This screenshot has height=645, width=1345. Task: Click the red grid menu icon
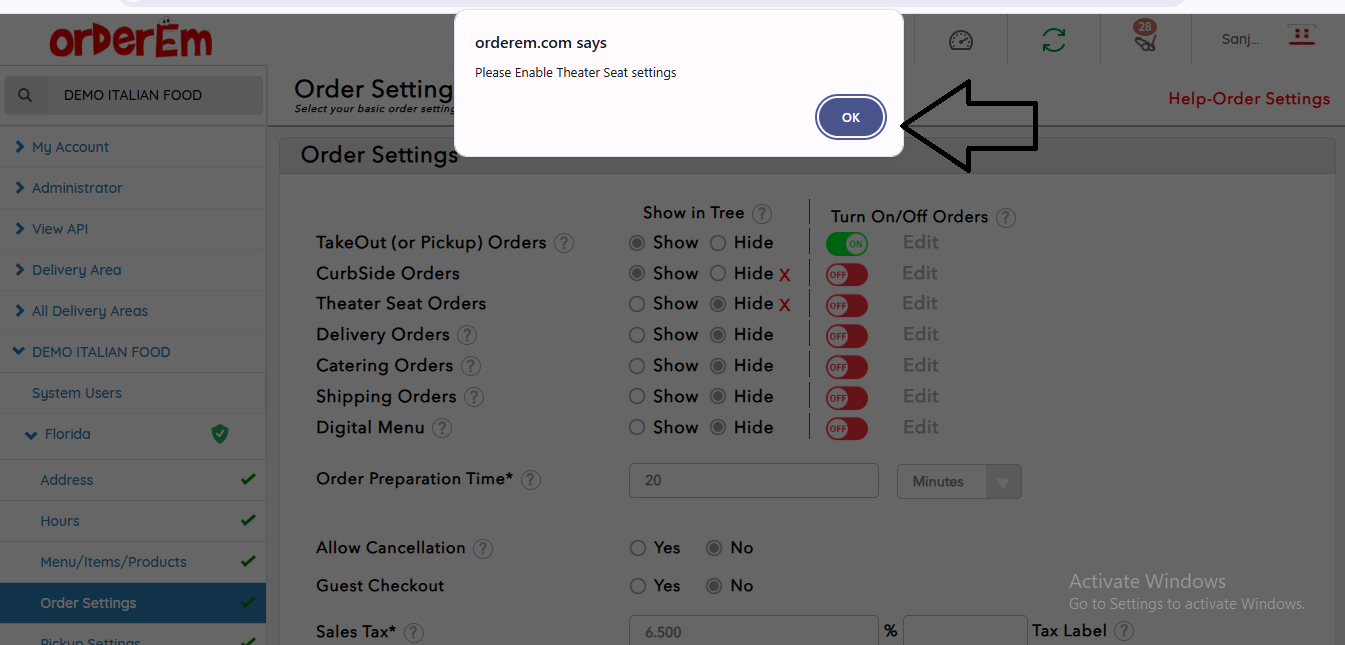click(x=1302, y=37)
